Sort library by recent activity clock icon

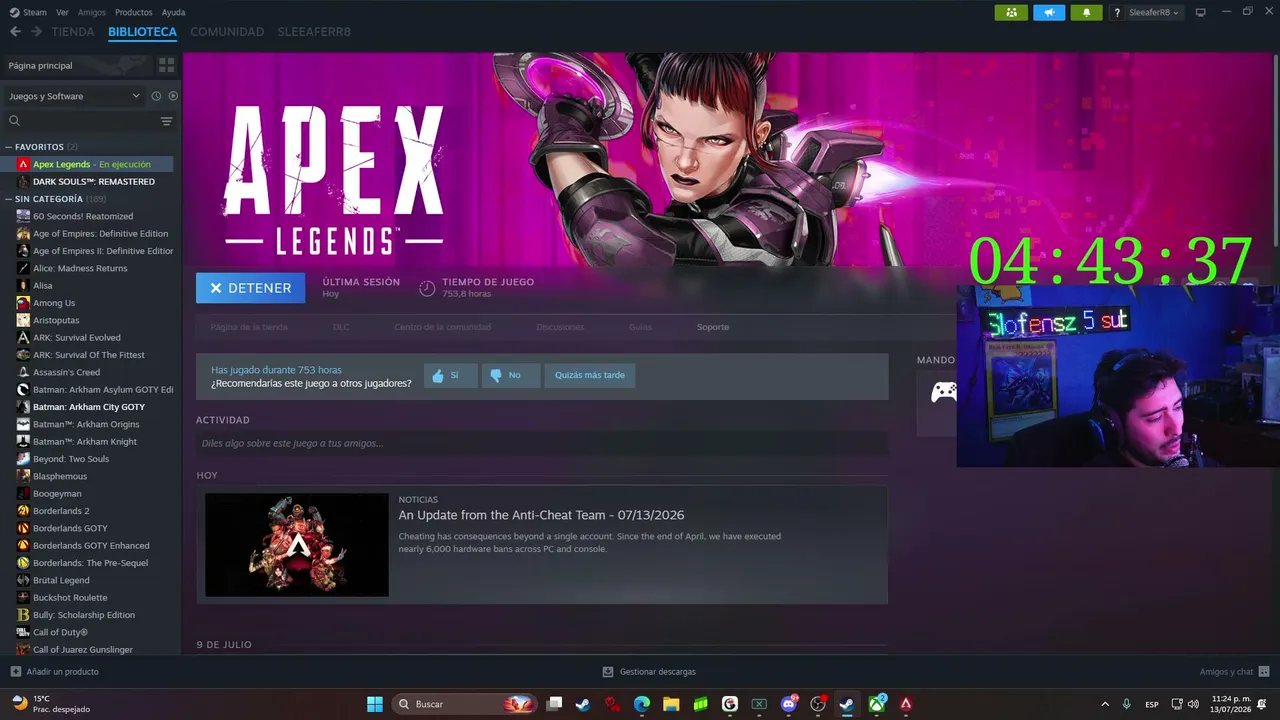[156, 96]
